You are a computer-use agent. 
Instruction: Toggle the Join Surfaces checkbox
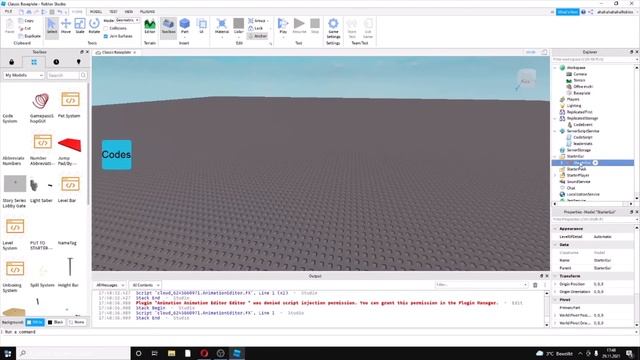tap(106, 36)
